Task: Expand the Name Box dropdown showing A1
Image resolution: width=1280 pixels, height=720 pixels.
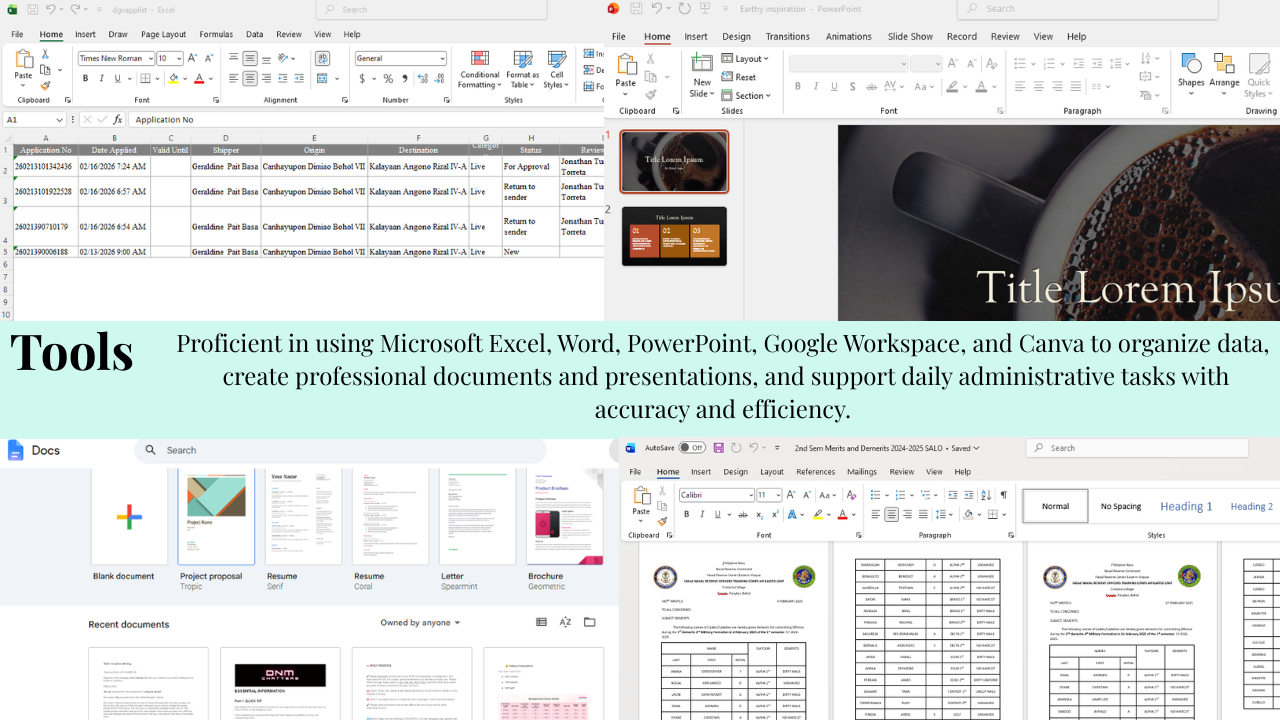Action: tap(60, 120)
